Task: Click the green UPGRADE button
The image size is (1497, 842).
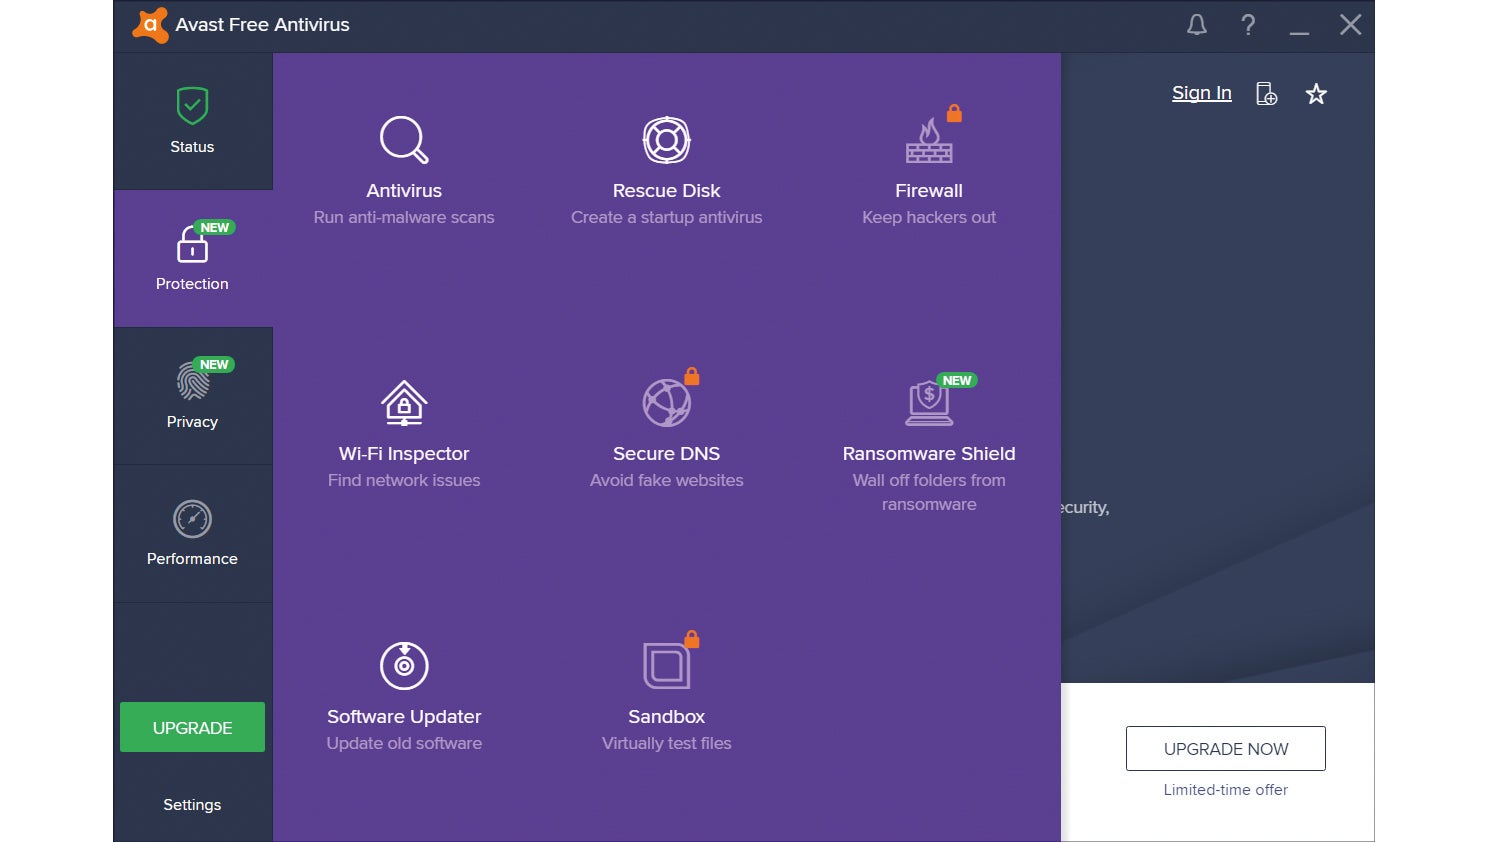Action: 192,727
